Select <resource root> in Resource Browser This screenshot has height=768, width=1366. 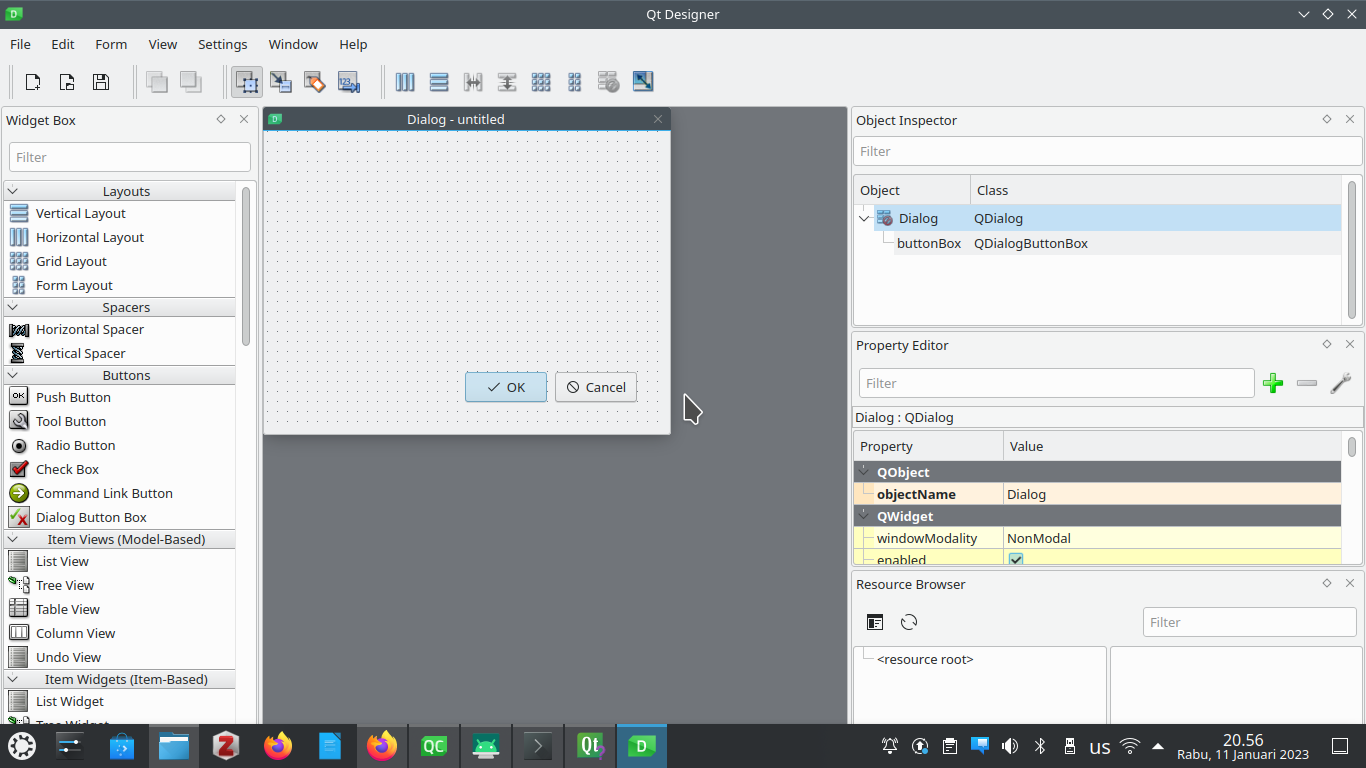pos(925,659)
